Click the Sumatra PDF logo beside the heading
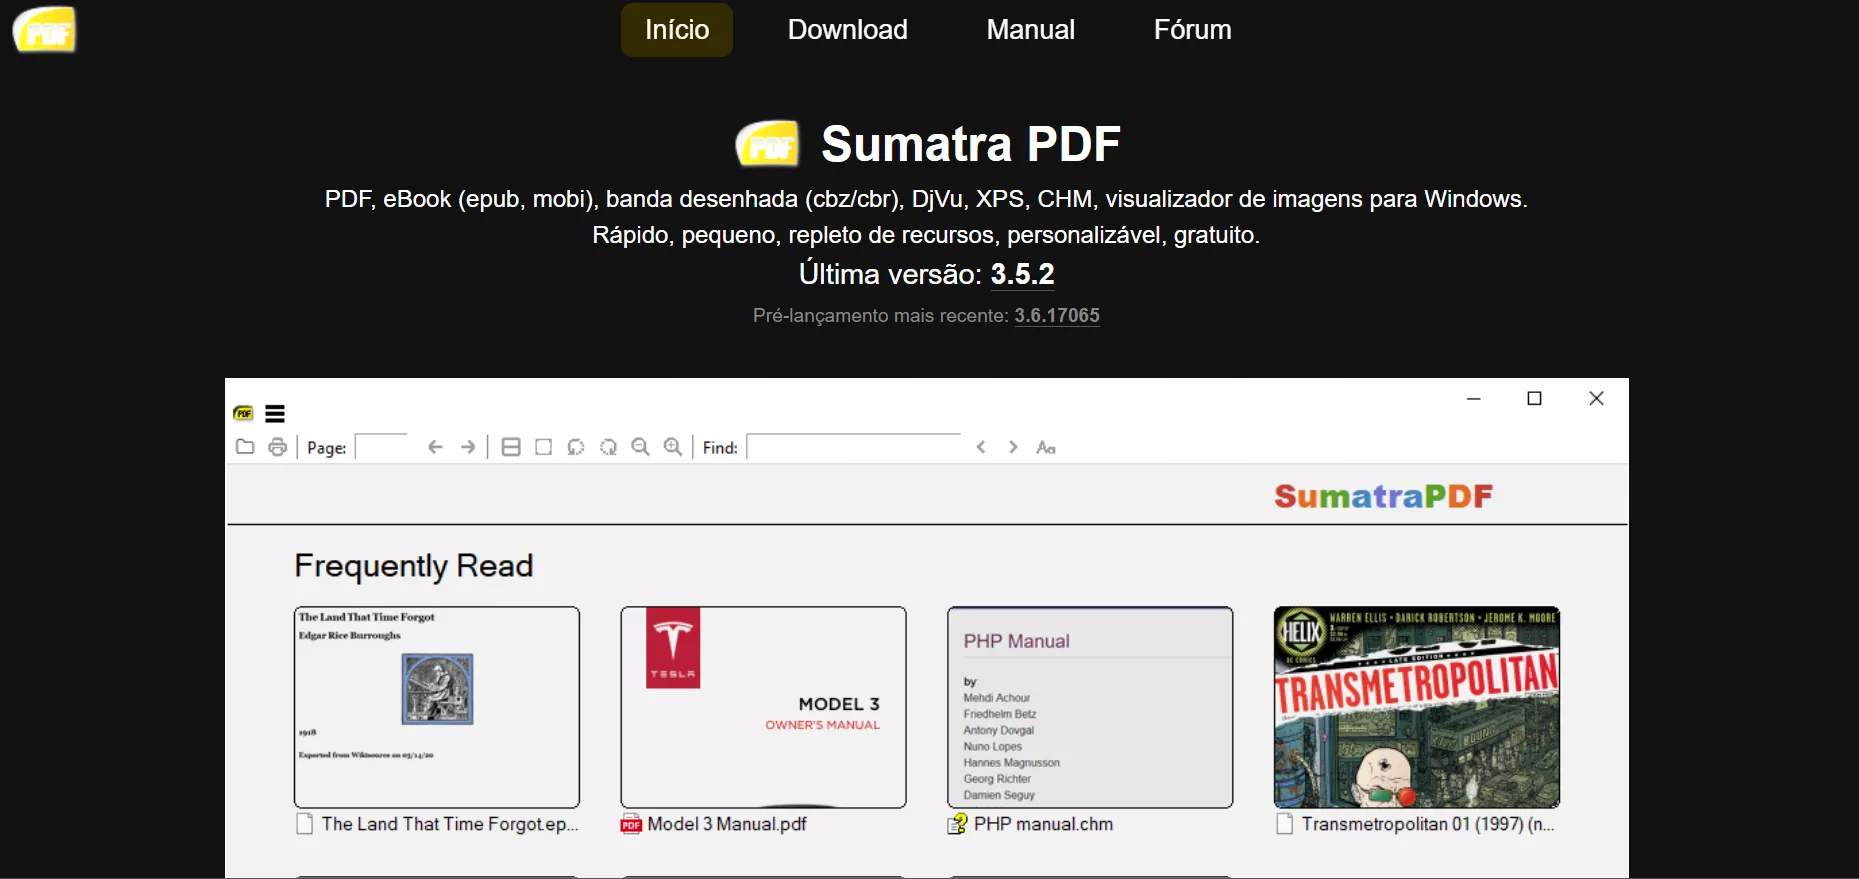 (768, 144)
